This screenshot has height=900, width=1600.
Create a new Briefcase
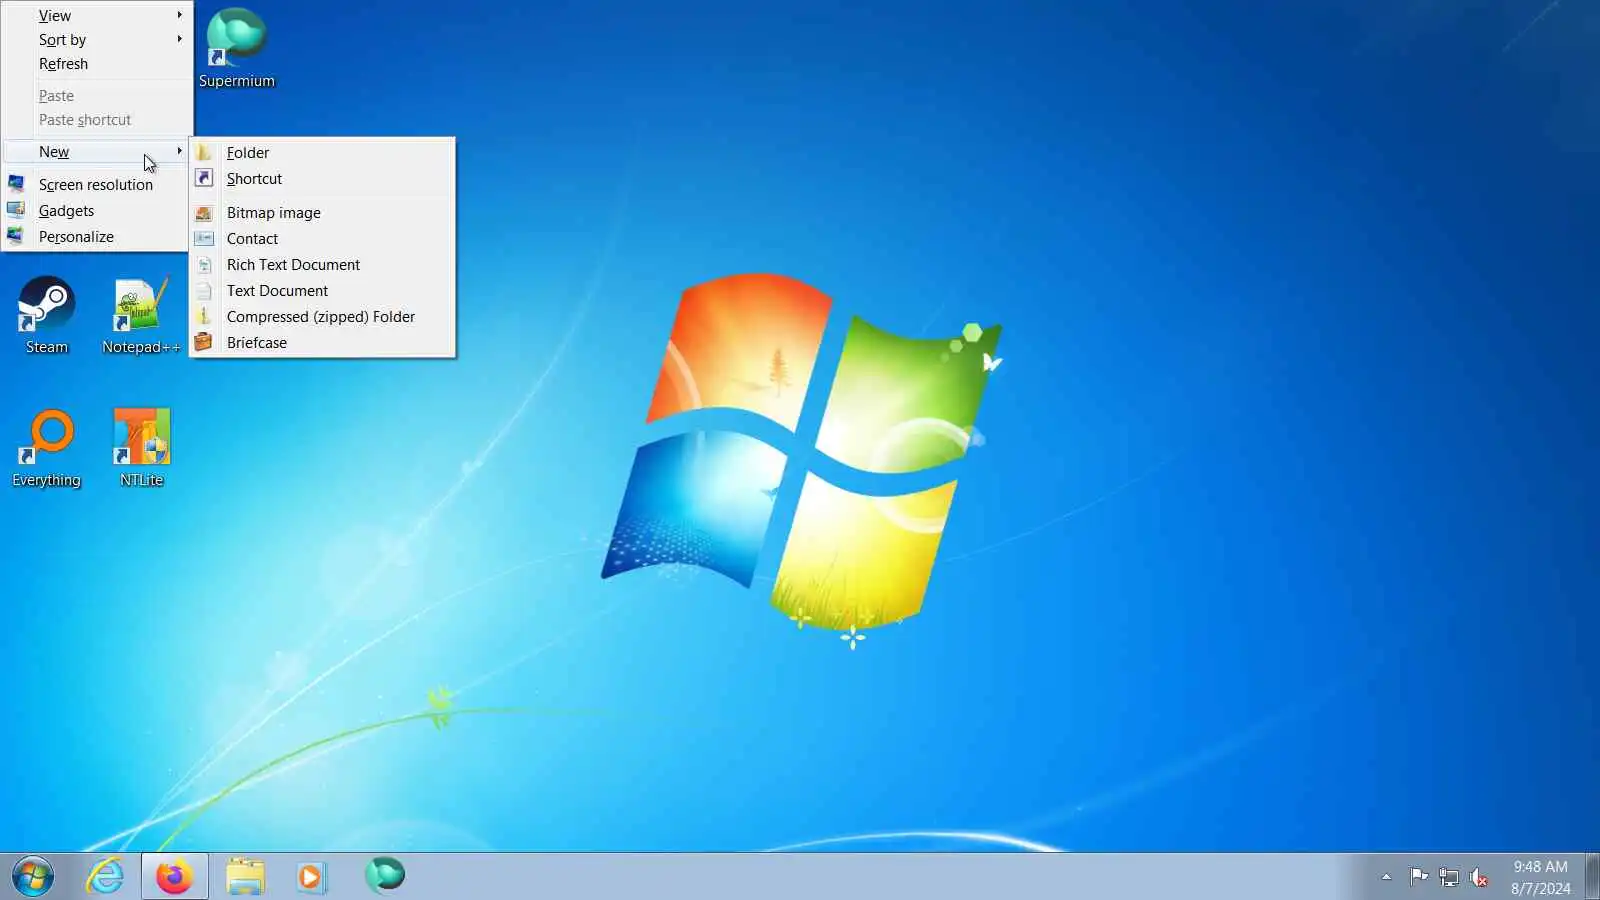coord(322,342)
